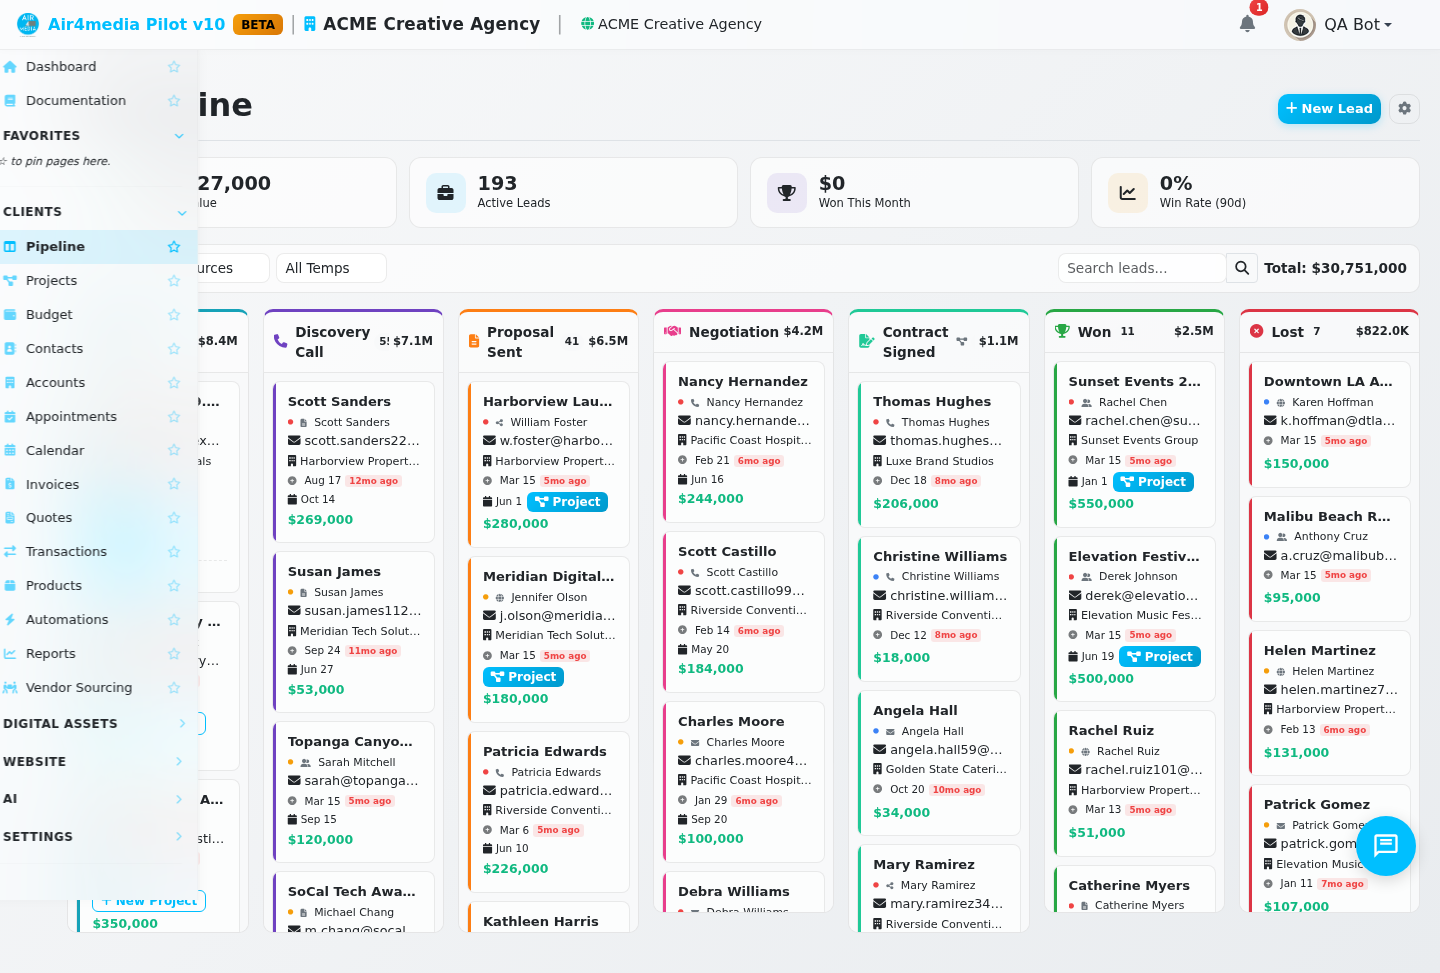Screen dimensions: 1440x973
Task: Open the notifications bell
Action: [x=1247, y=24]
